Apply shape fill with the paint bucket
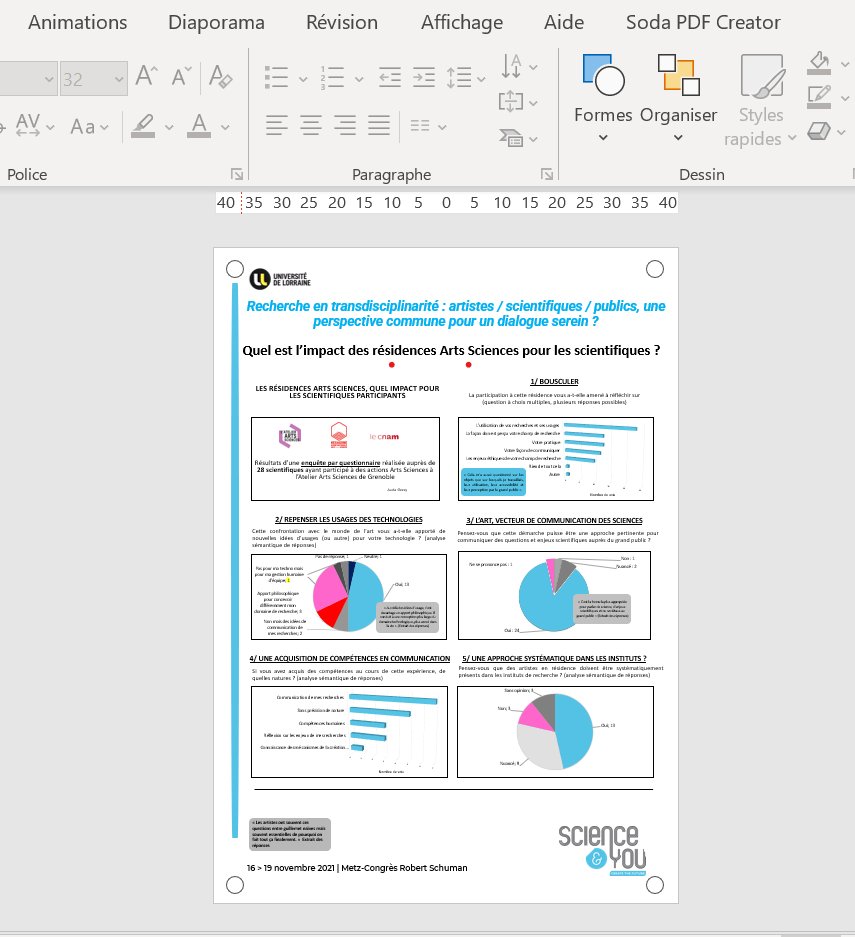Viewport: 855px width, 937px height. point(819,63)
